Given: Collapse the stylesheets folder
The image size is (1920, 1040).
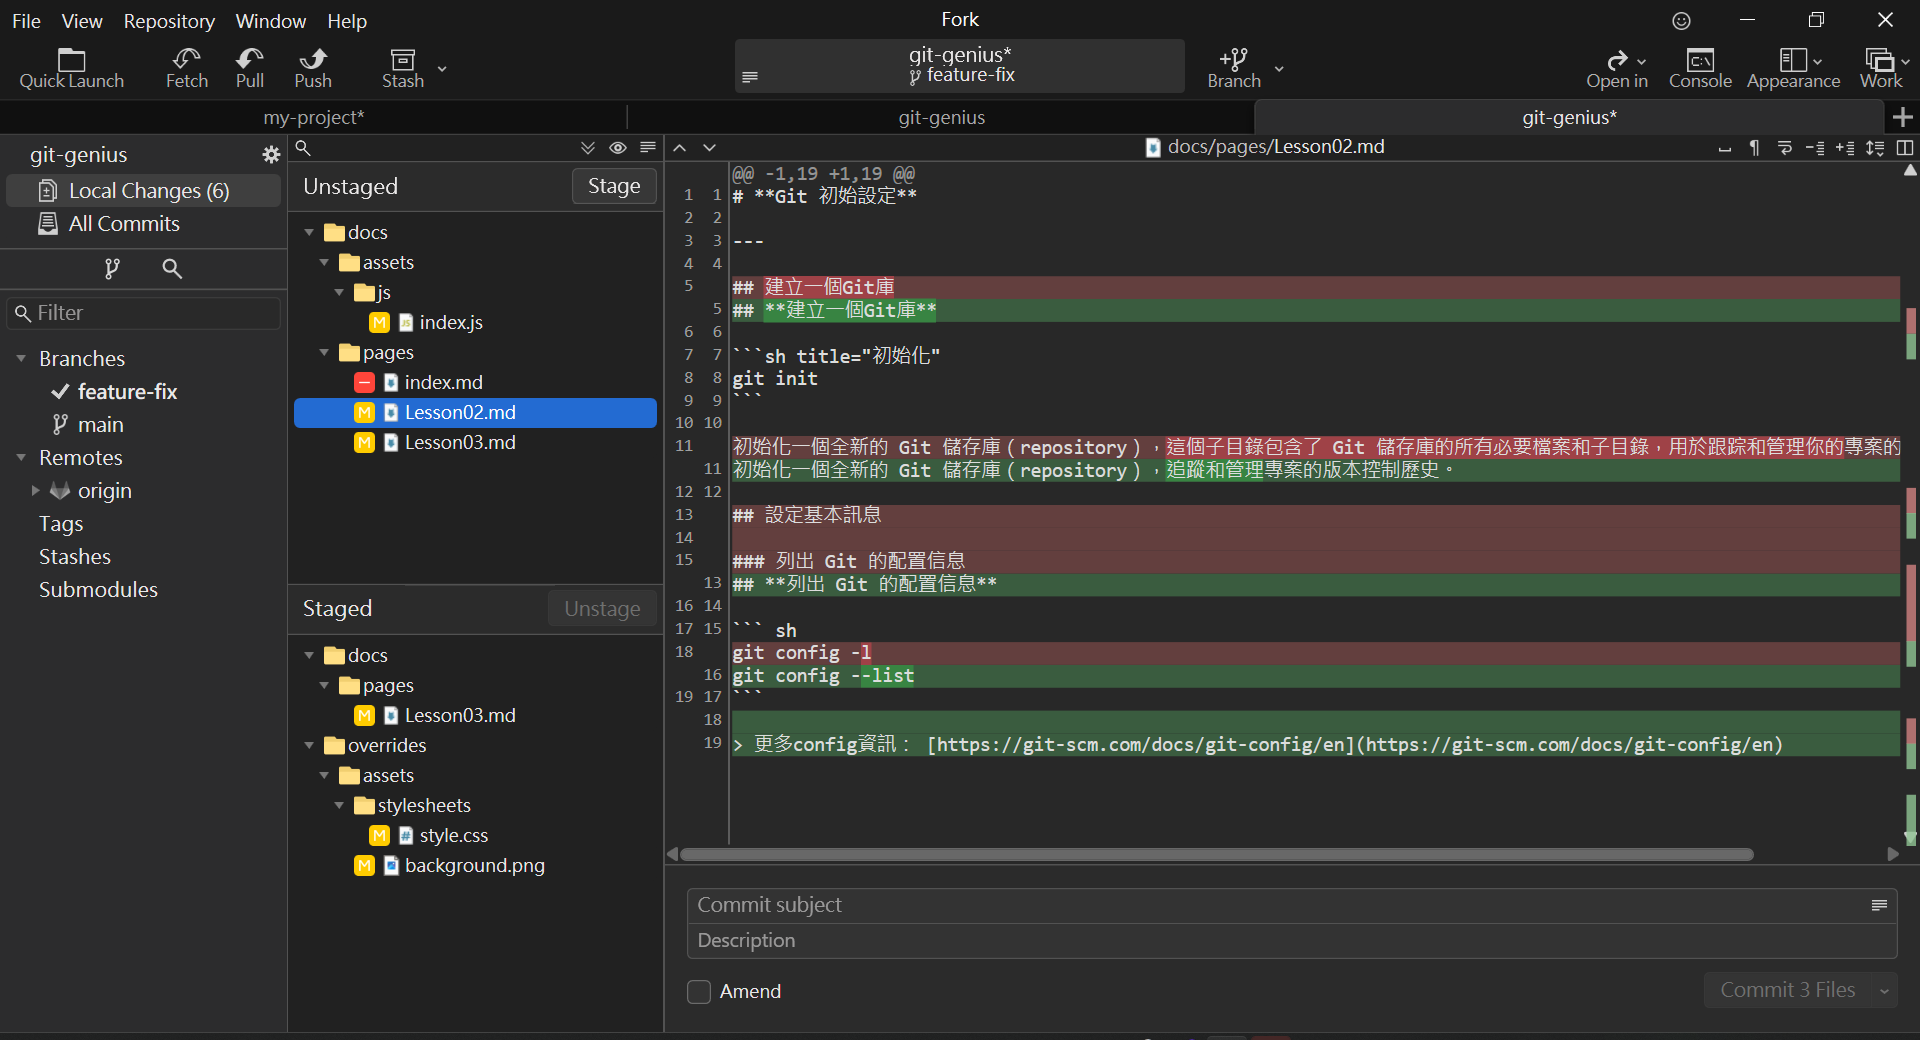Looking at the screenshot, I should [339, 805].
